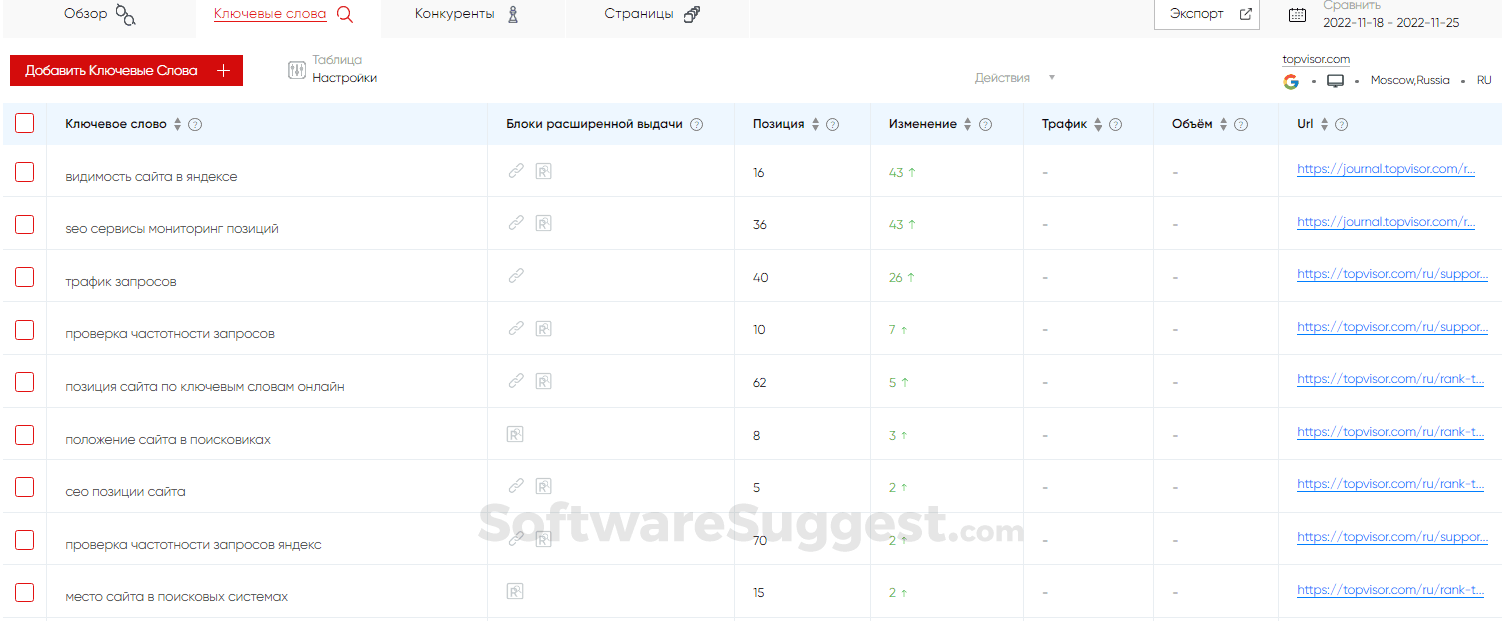Open the topvisor.com project link
1502x621 pixels.
[1316, 58]
